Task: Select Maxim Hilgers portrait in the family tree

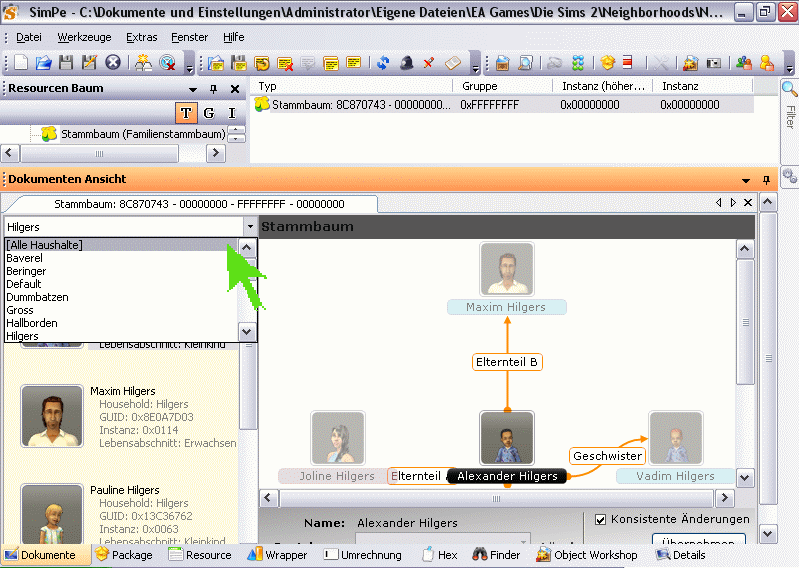Action: pos(506,269)
